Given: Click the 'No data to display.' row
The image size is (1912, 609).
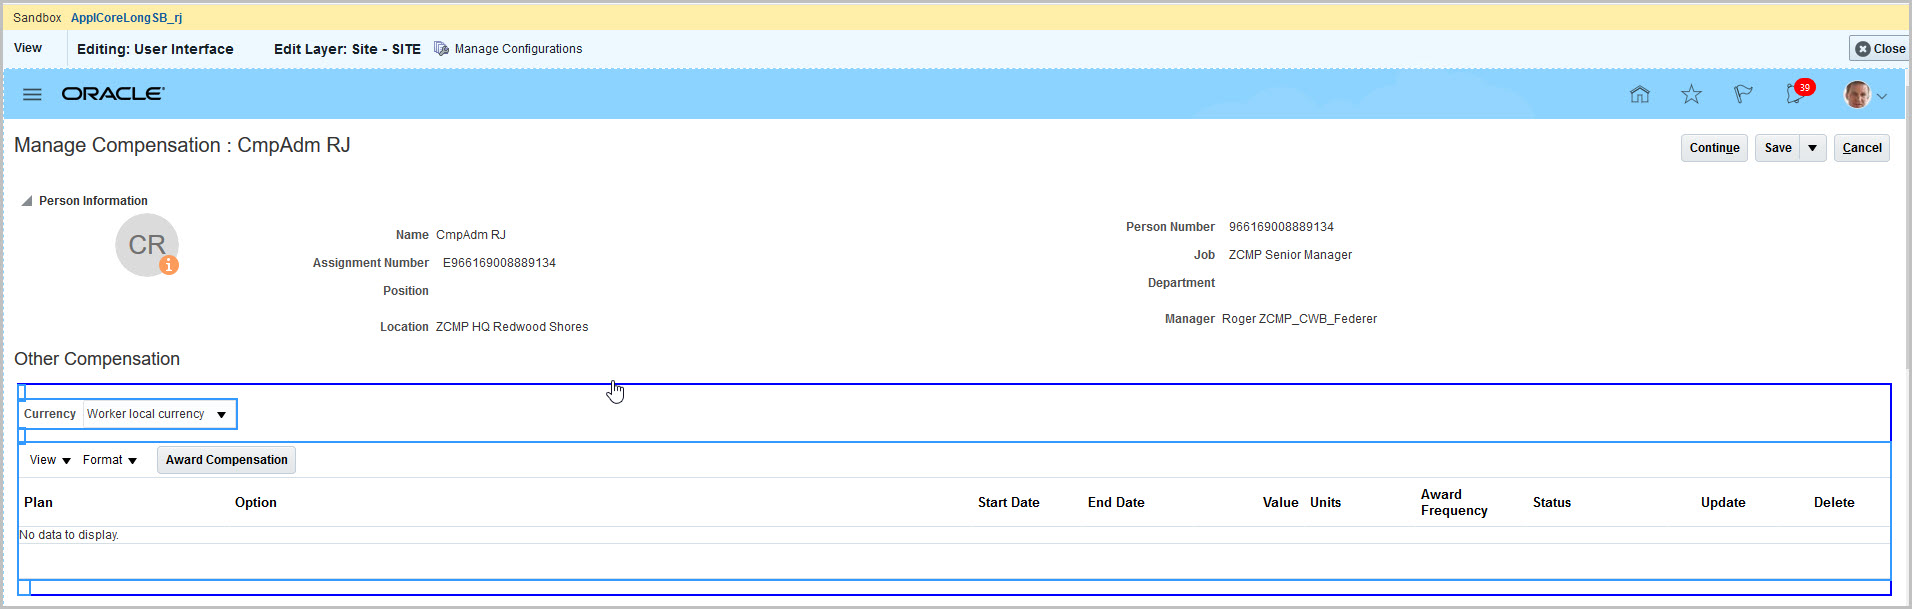Looking at the screenshot, I should [954, 535].
